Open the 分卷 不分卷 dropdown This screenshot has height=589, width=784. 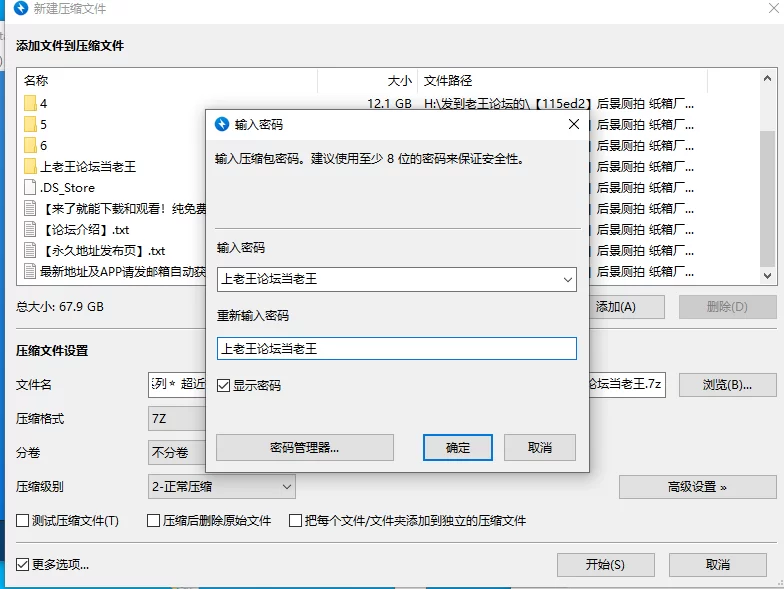click(x=177, y=452)
